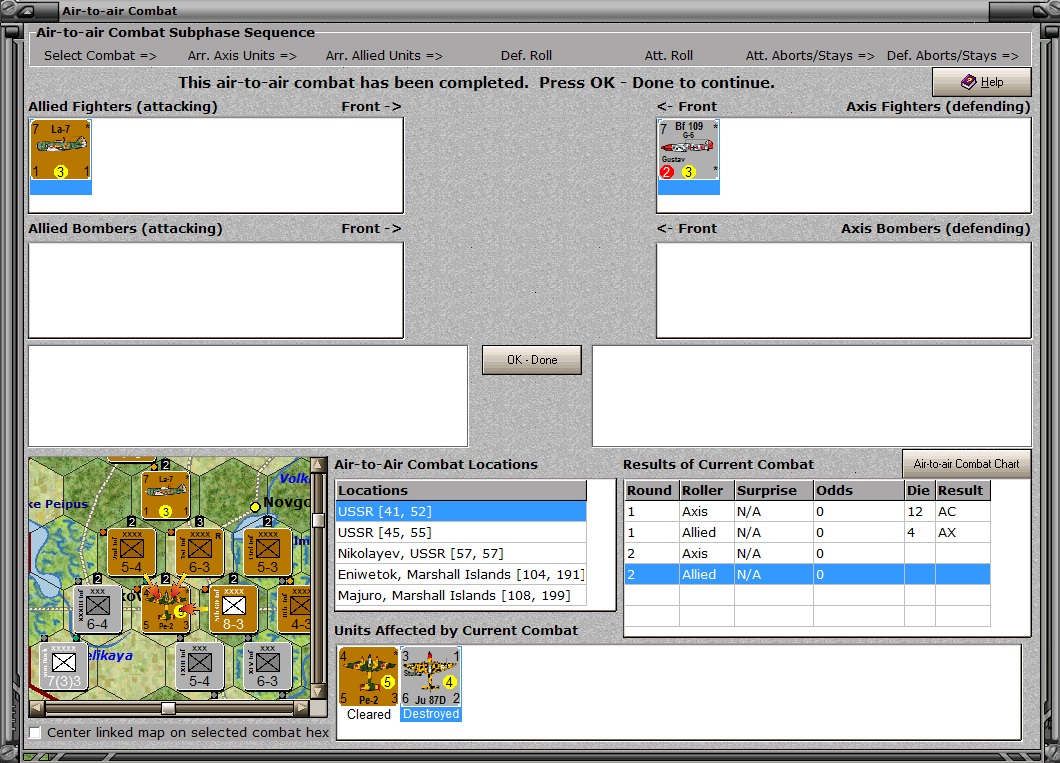Click the map vertical scrollbar thumb
This screenshot has height=763, width=1060.
pos(318,520)
